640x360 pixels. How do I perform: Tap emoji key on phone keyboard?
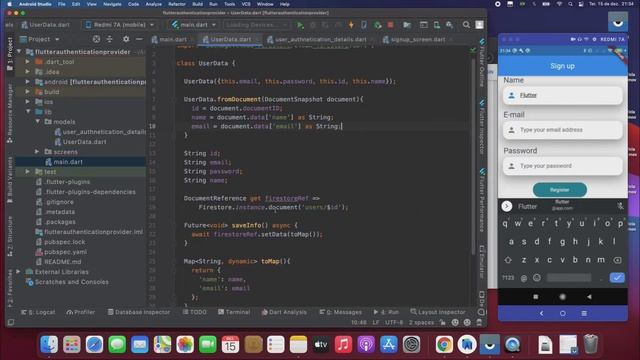click(x=537, y=278)
